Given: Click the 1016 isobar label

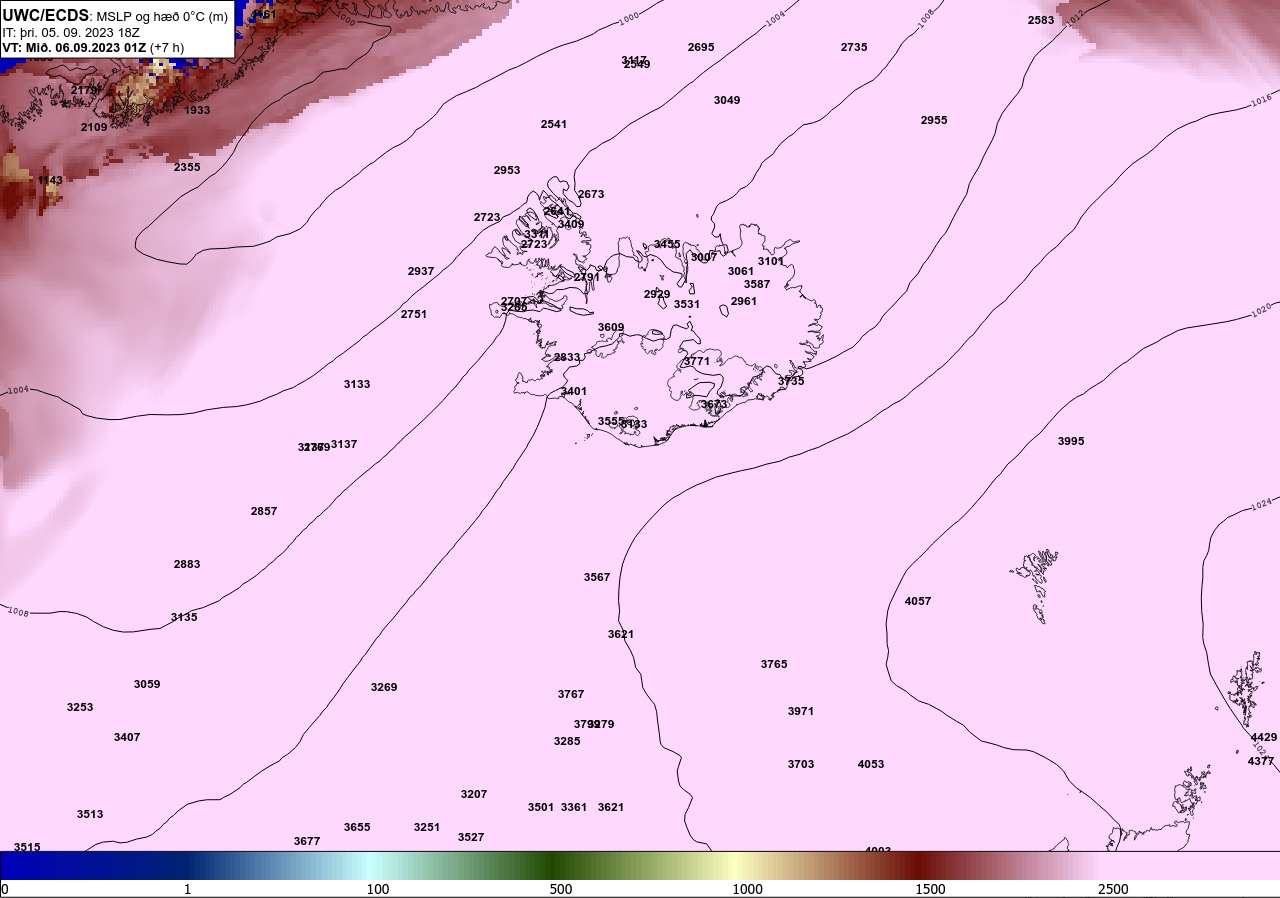Looking at the screenshot, I should coord(1262,99).
